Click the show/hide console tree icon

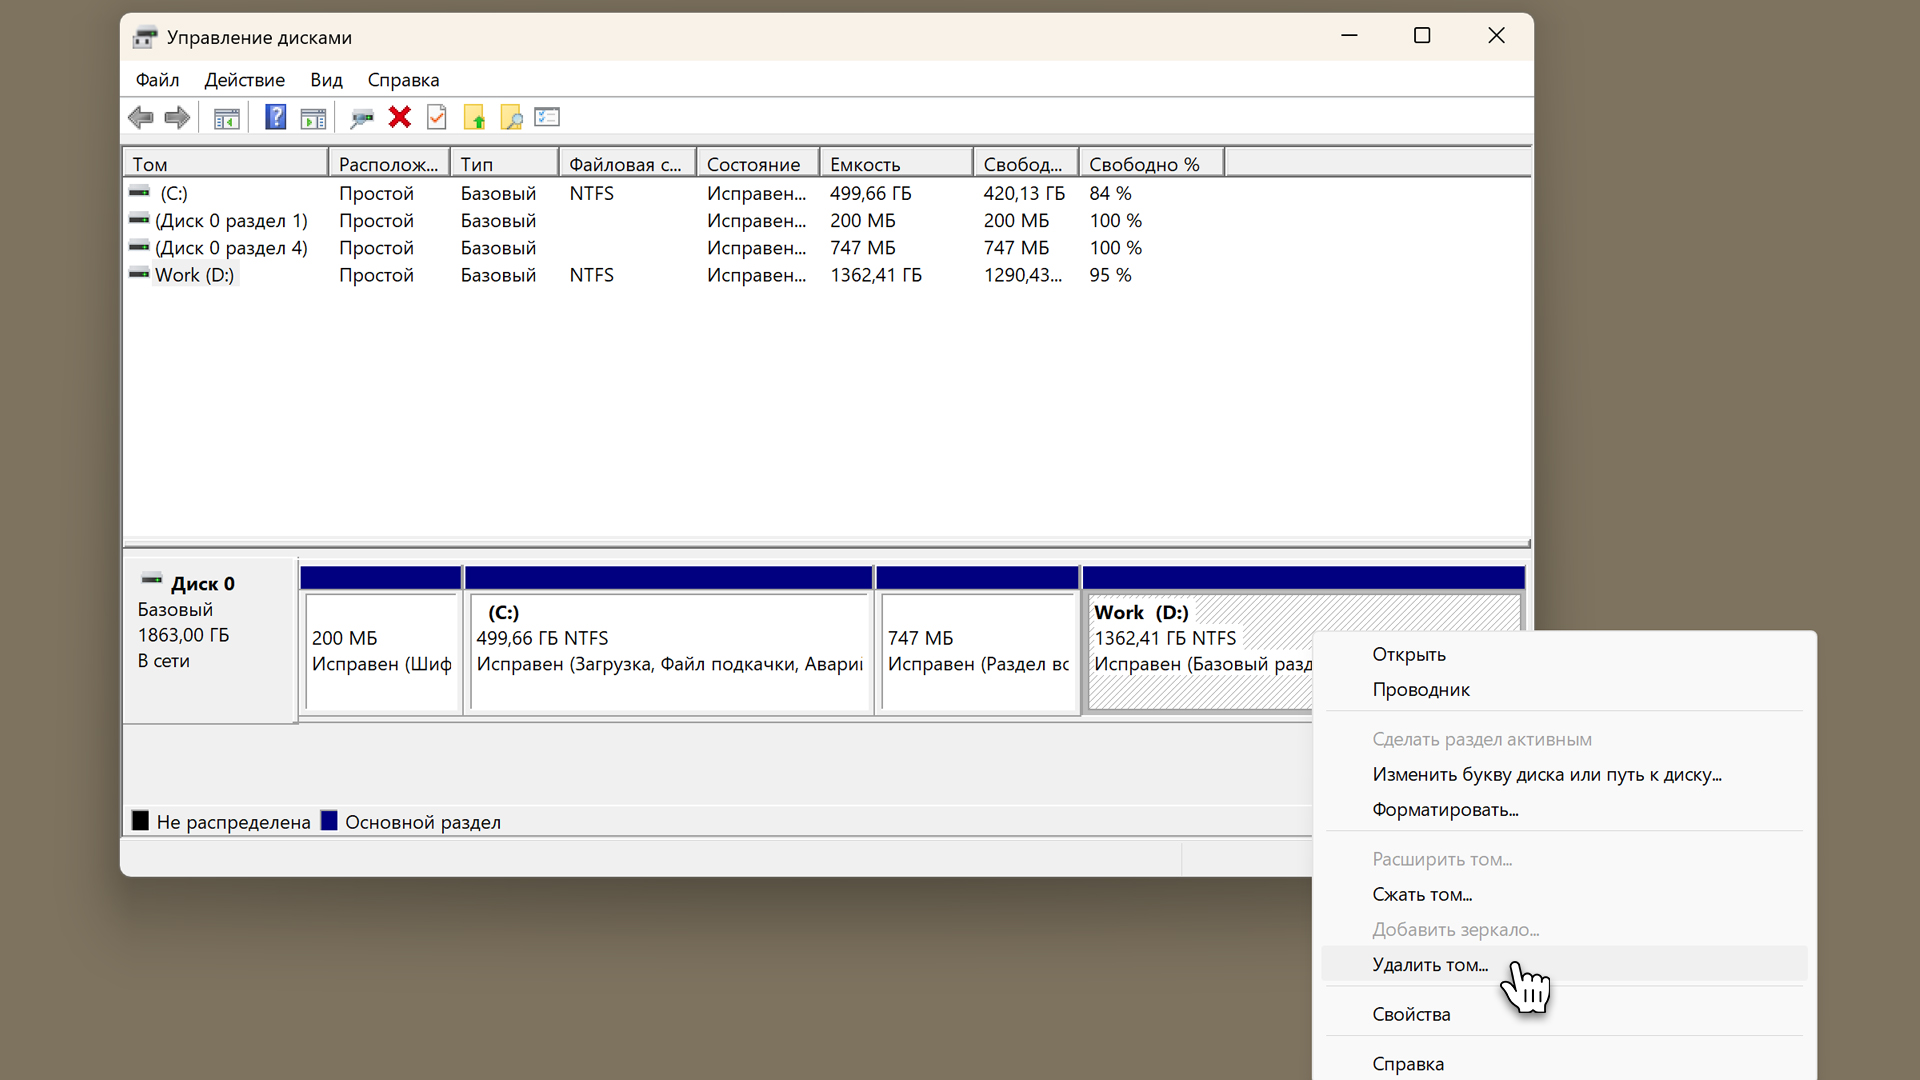tap(227, 118)
